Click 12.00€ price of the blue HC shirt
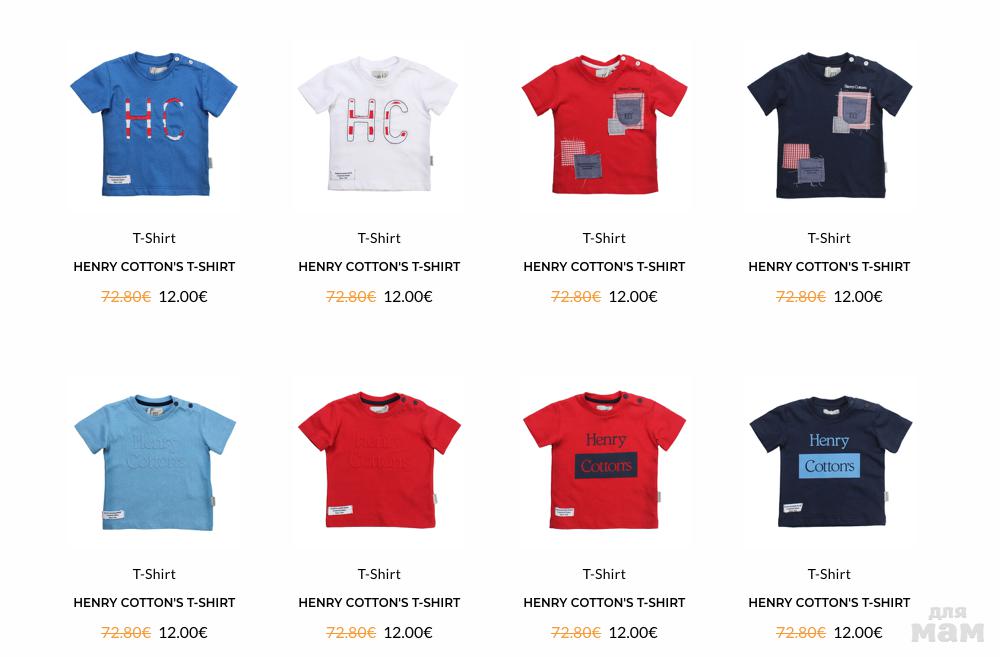This screenshot has height=657, width=1000. (183, 297)
